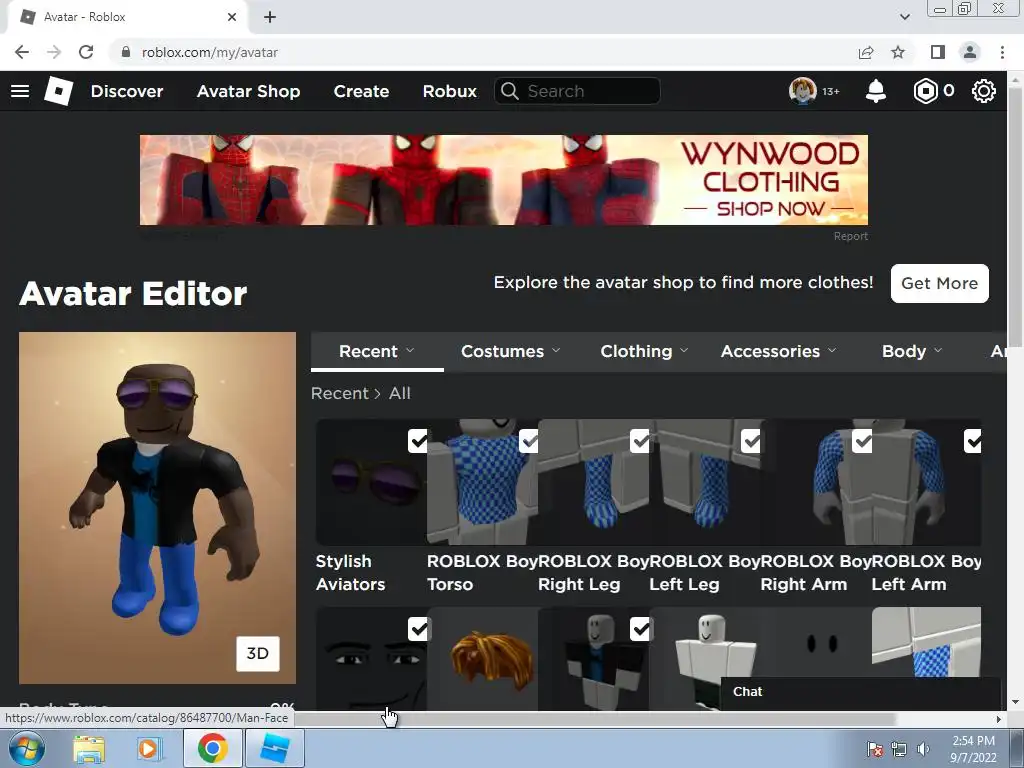This screenshot has width=1024, height=768.
Task: Open the Robux balance icon
Action: click(x=925, y=91)
